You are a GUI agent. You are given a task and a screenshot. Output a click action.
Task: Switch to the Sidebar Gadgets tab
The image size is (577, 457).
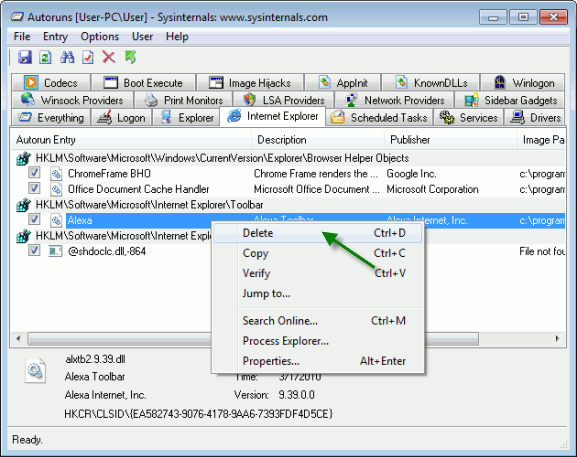510,100
